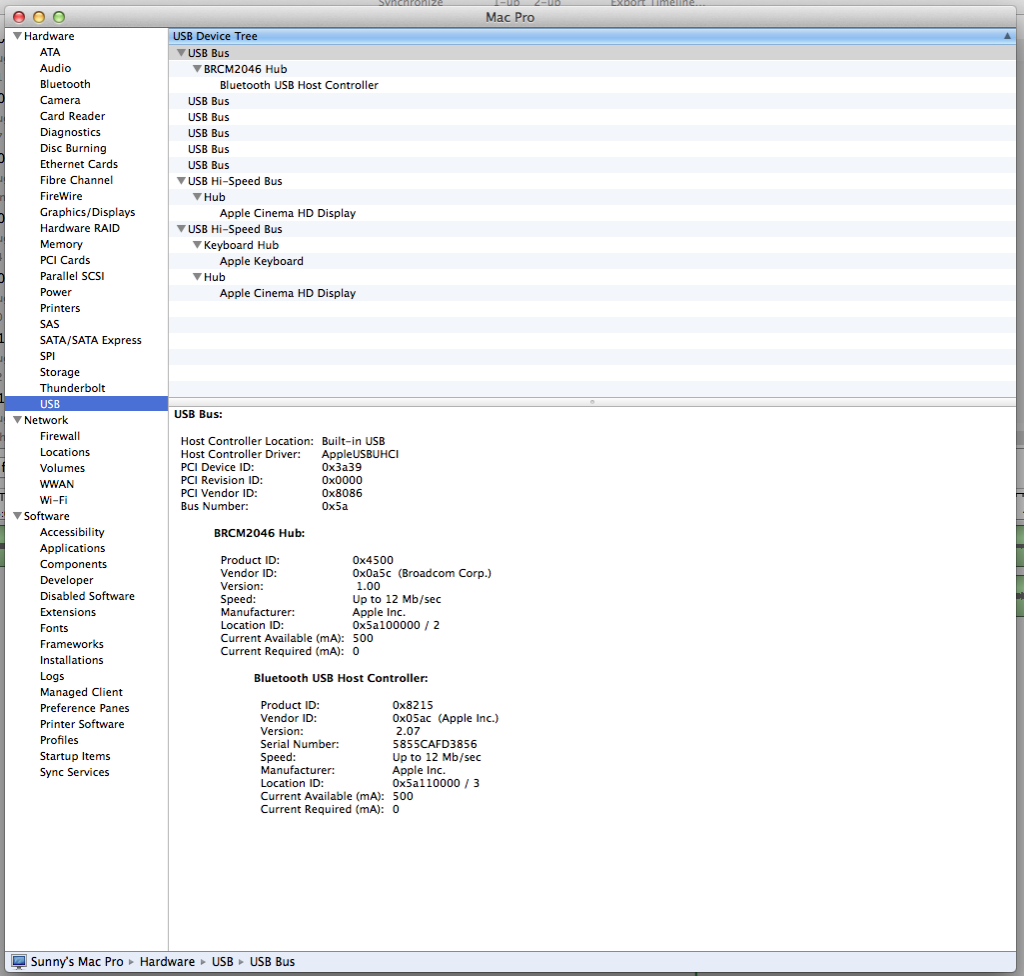Select Sync Services category
Viewport: 1024px width, 976px height.
[74, 772]
